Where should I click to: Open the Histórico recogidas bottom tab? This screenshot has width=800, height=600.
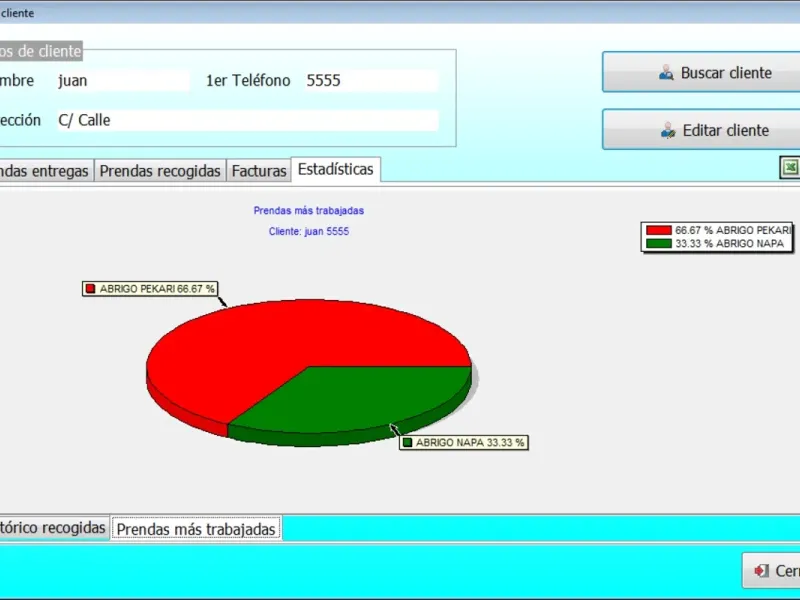53,527
